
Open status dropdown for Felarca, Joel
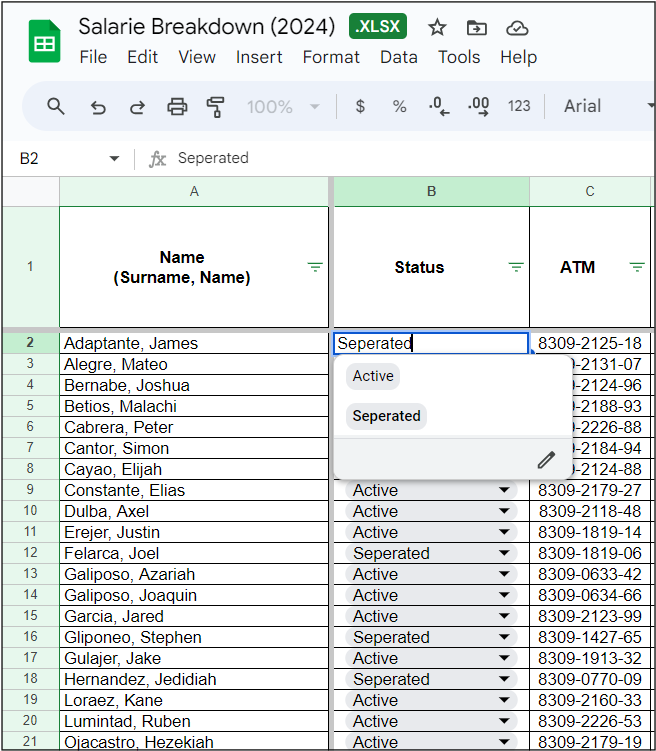point(504,553)
